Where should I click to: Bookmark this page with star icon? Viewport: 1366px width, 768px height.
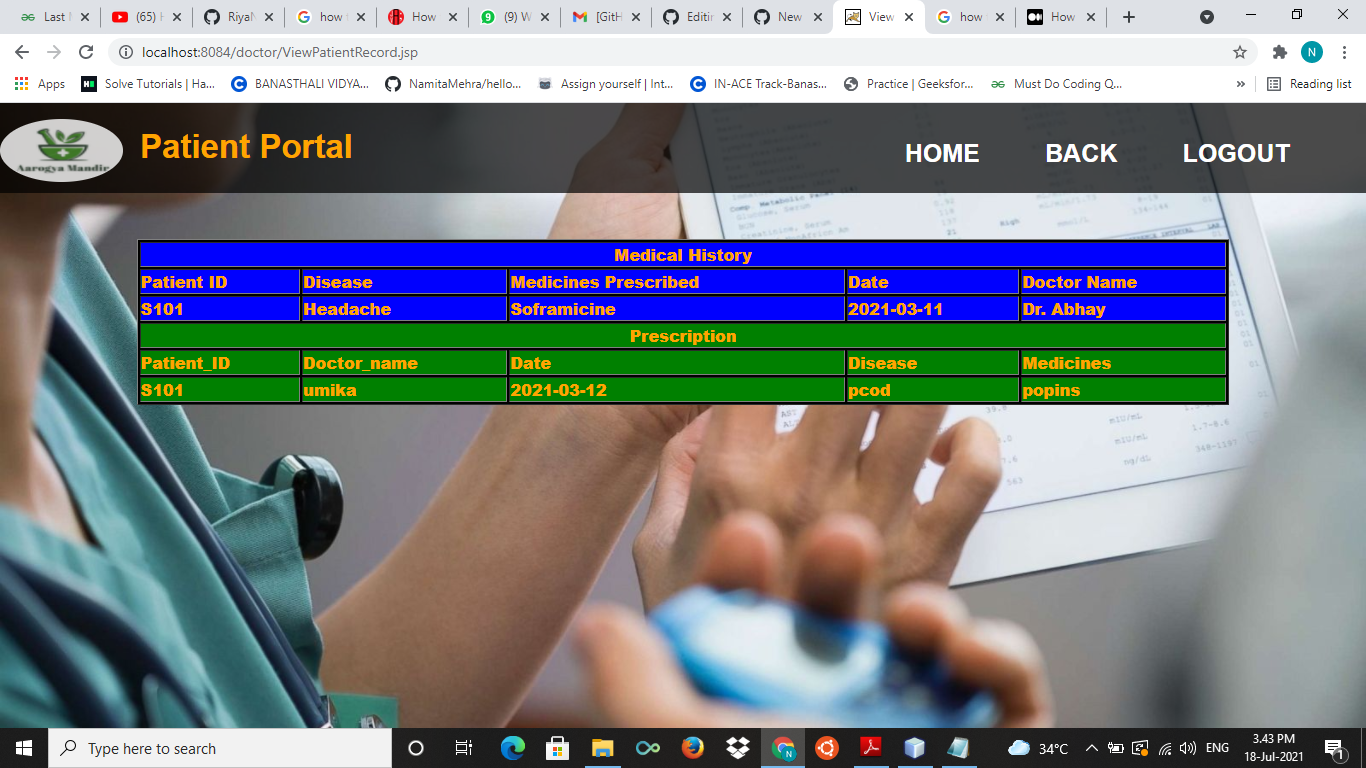[1240, 52]
